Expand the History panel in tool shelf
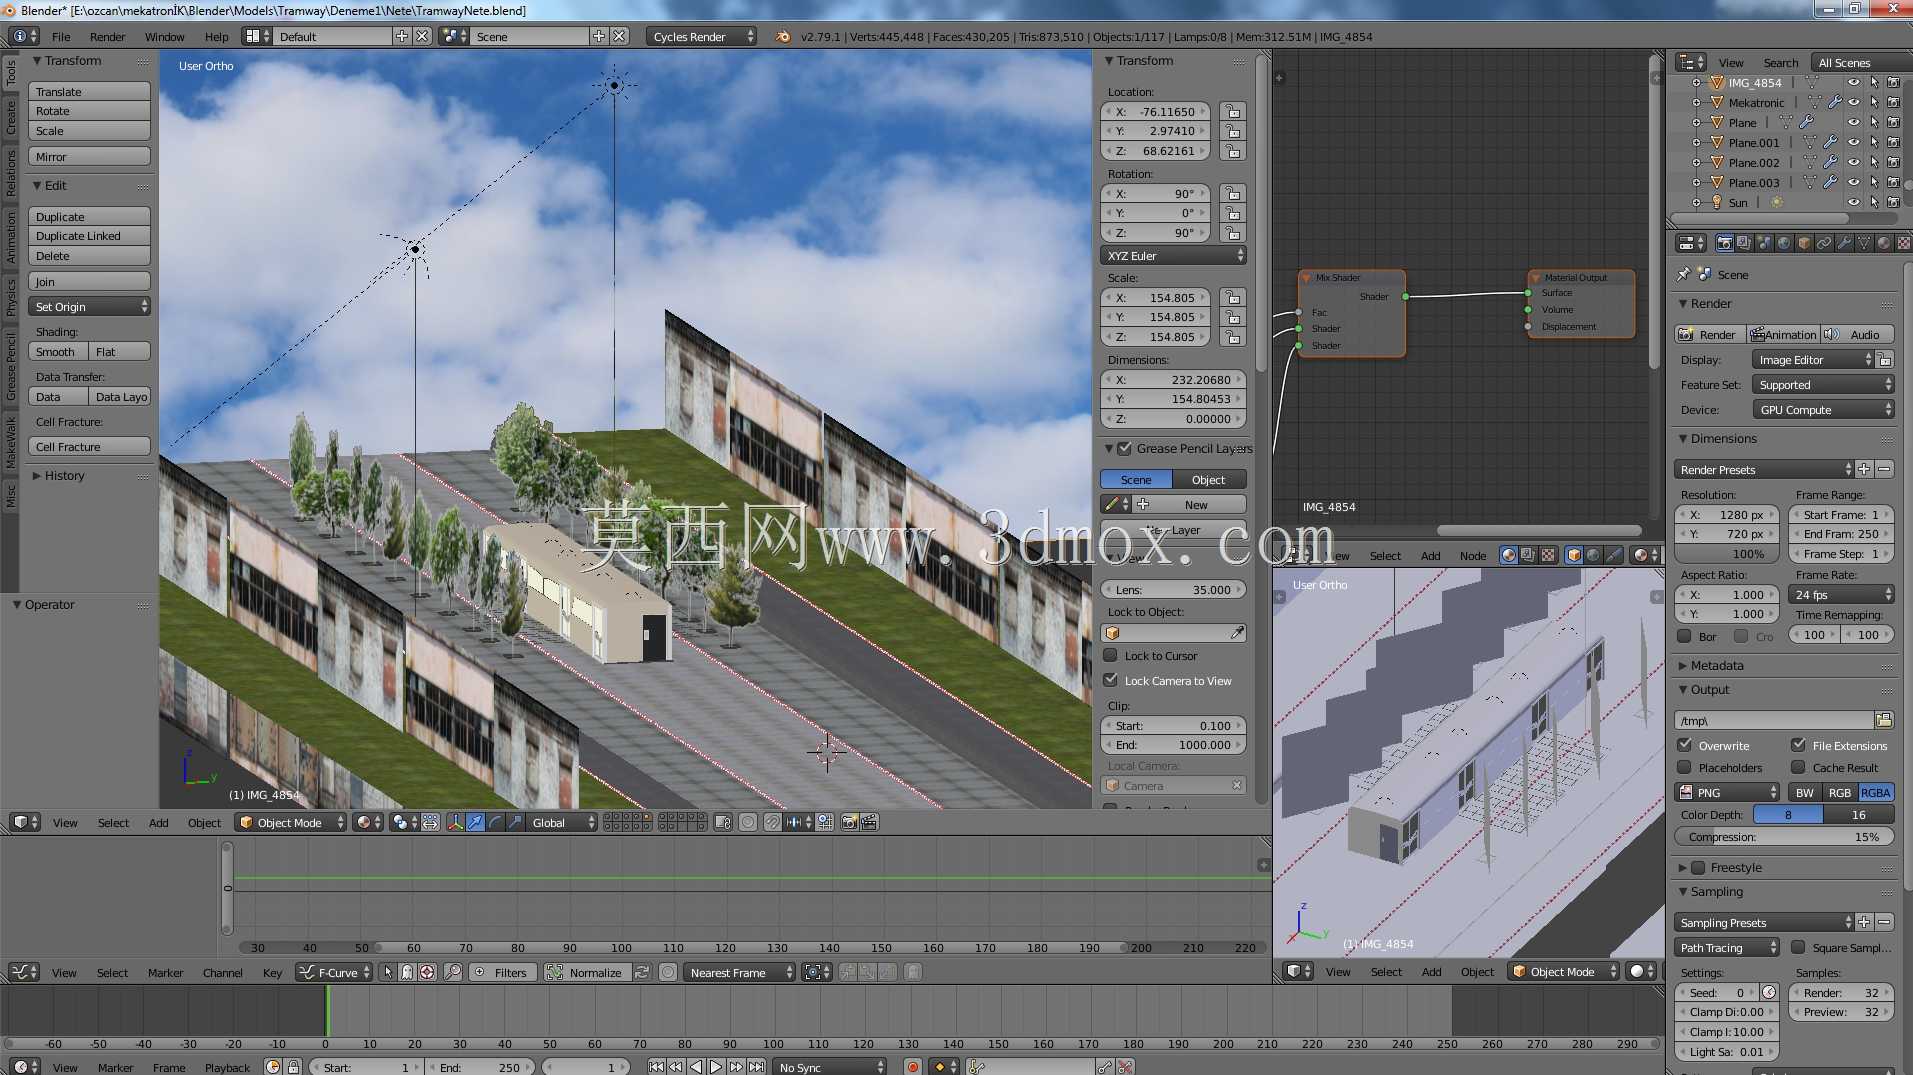This screenshot has height=1075, width=1913. pyautogui.click(x=64, y=476)
